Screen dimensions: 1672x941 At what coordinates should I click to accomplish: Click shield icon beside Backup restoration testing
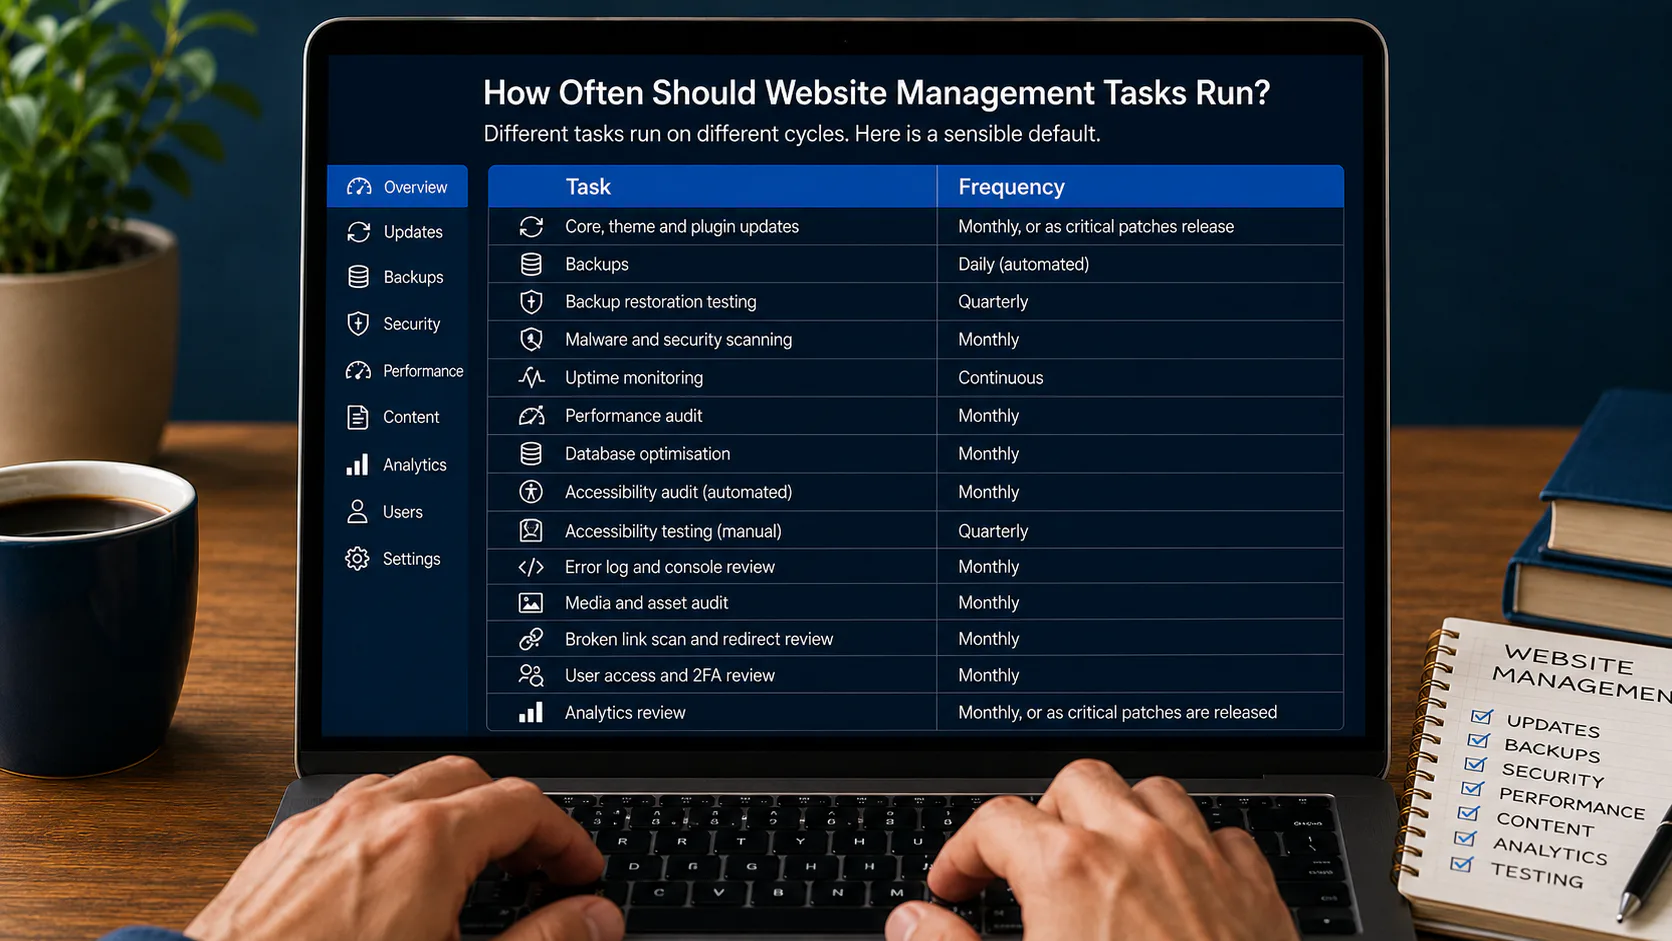pos(531,302)
